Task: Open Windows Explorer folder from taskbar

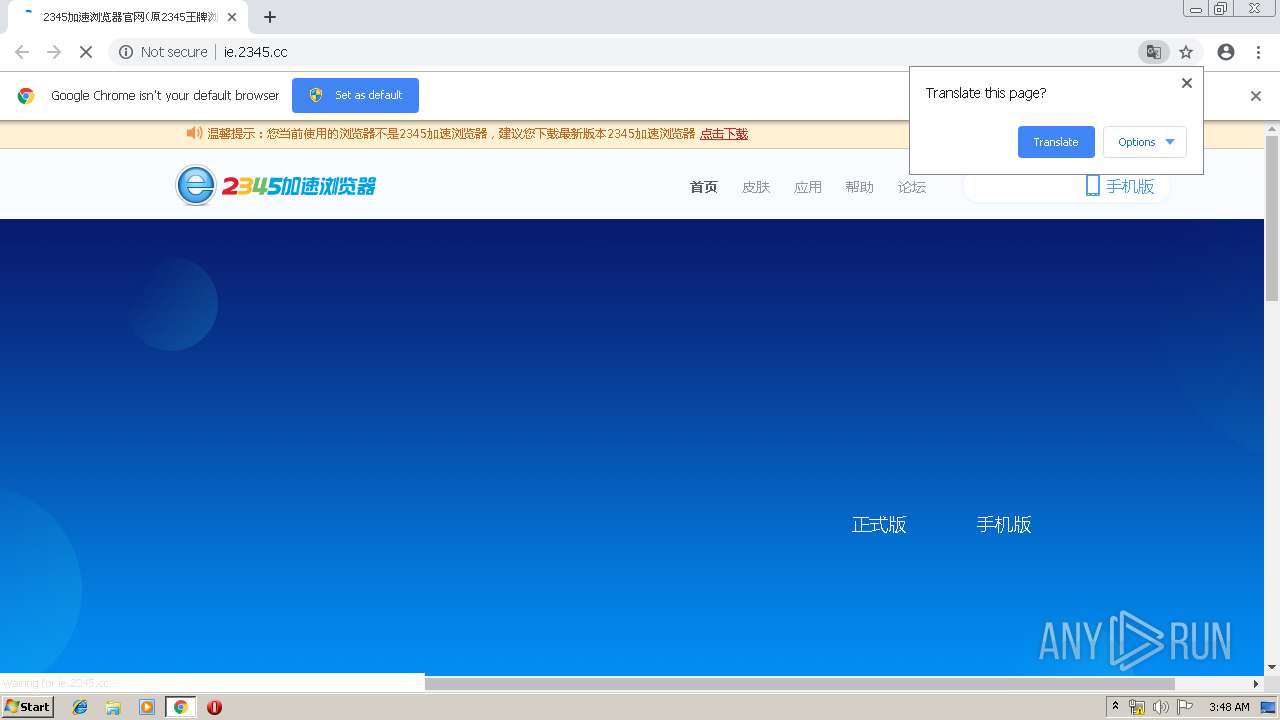Action: click(113, 707)
